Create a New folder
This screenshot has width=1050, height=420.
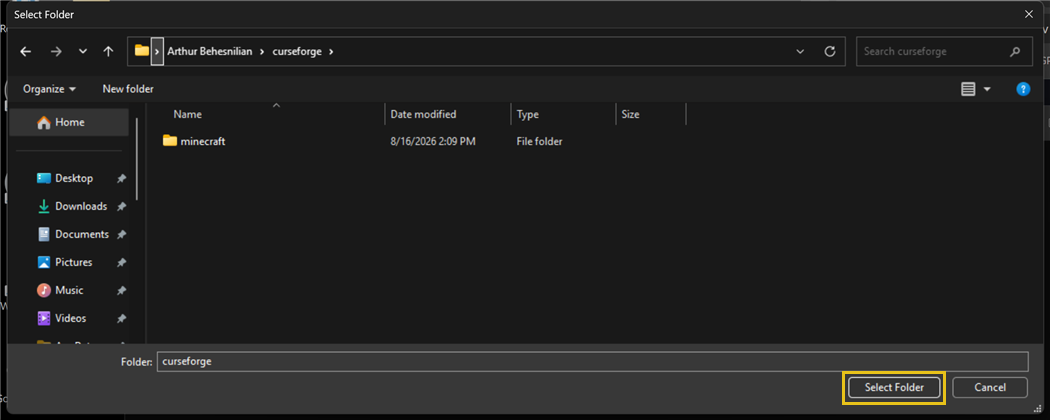(x=128, y=89)
